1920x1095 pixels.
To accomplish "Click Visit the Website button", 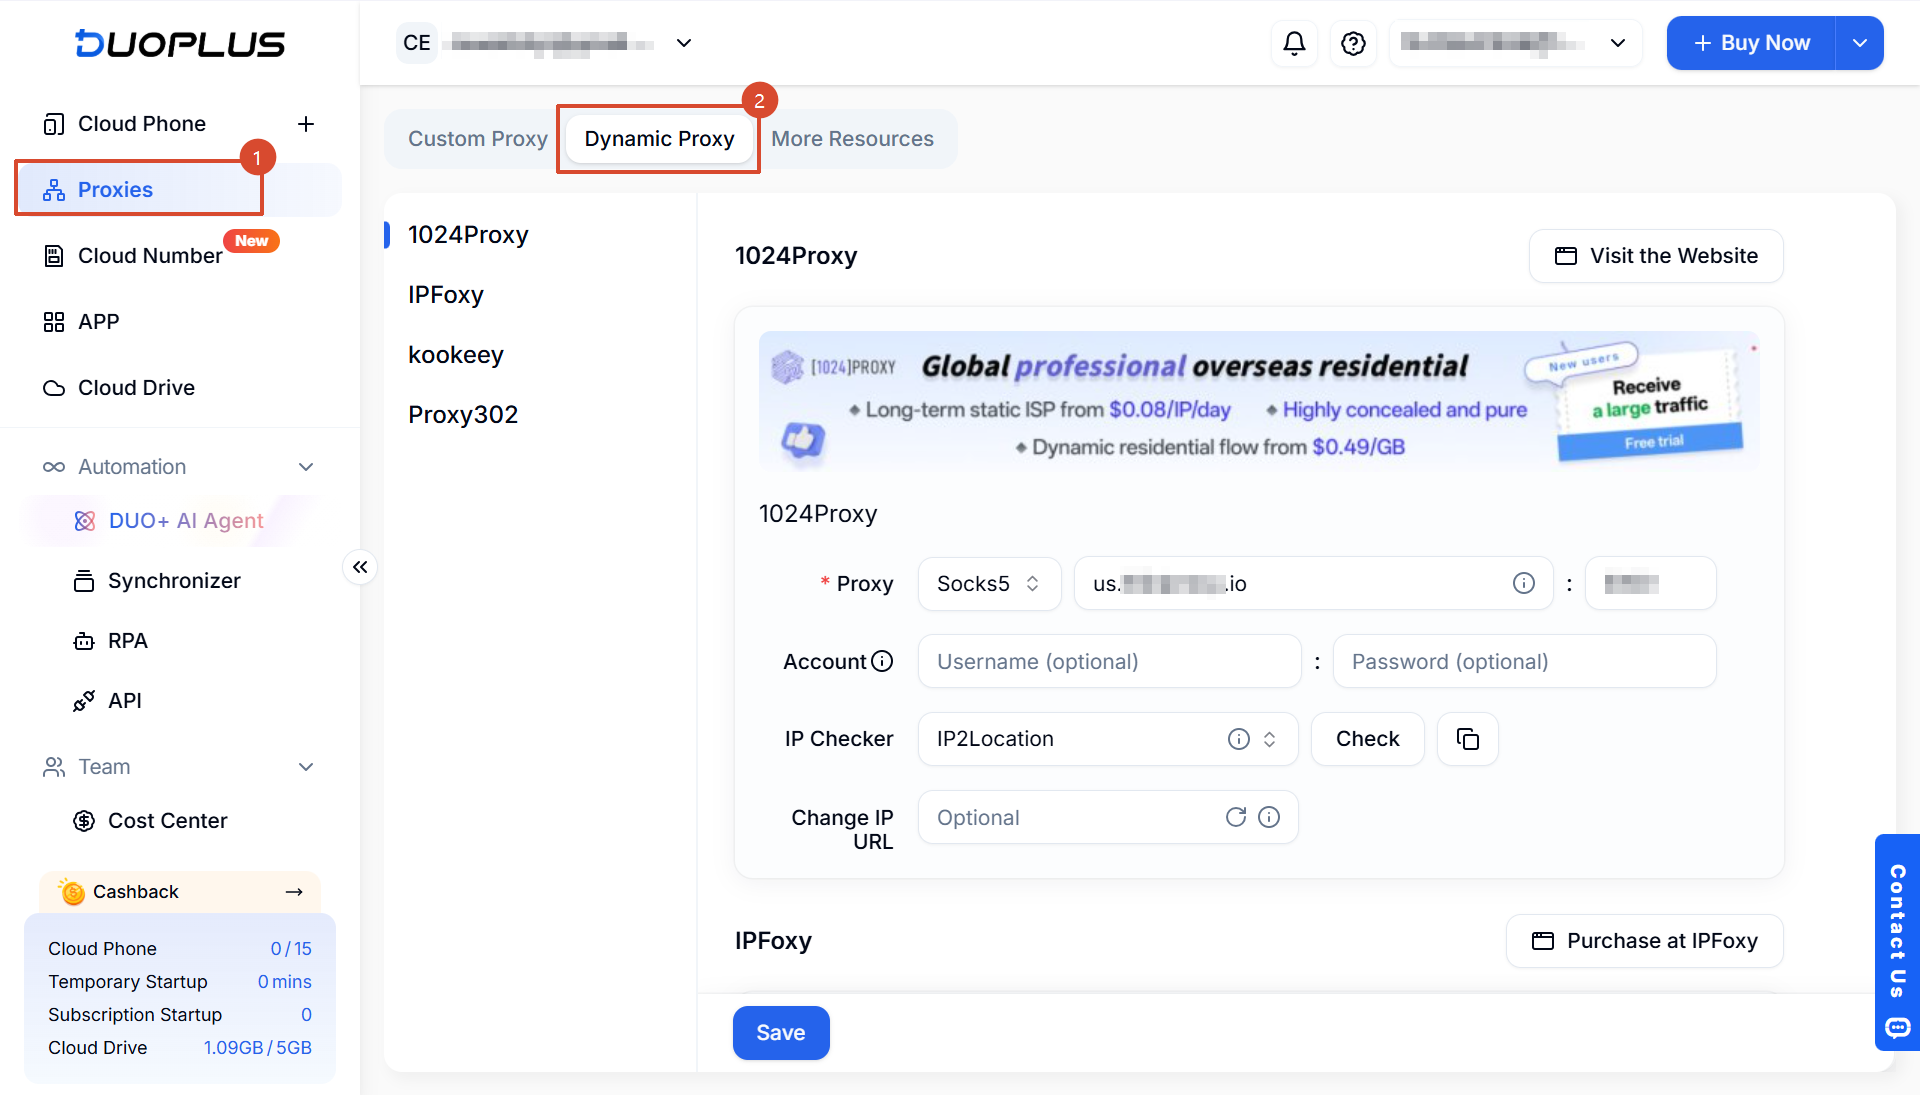I will pos(1656,256).
